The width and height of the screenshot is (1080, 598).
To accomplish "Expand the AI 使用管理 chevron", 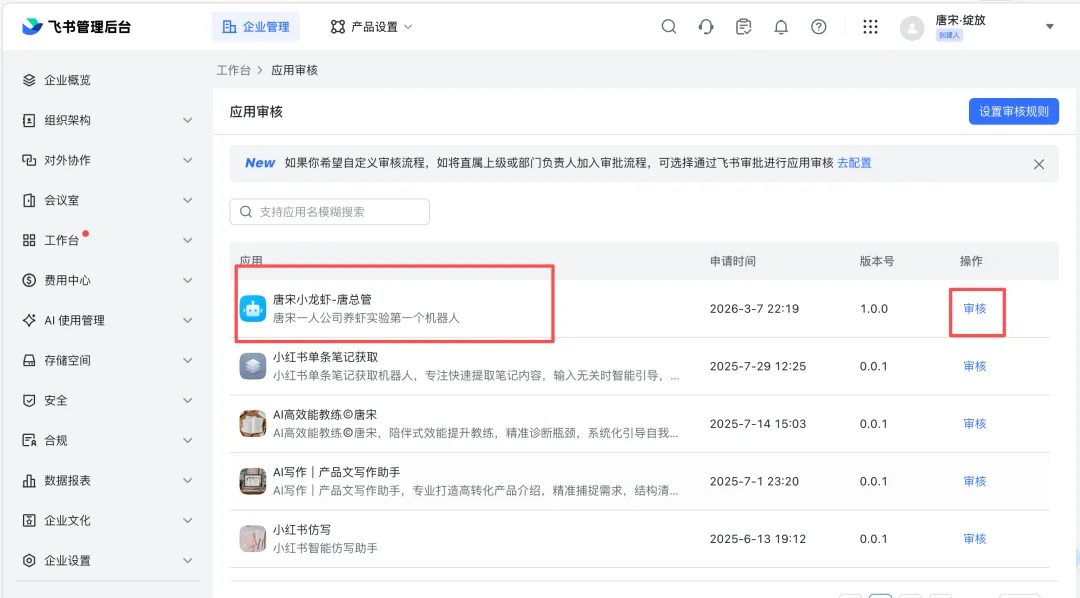I will pyautogui.click(x=187, y=320).
